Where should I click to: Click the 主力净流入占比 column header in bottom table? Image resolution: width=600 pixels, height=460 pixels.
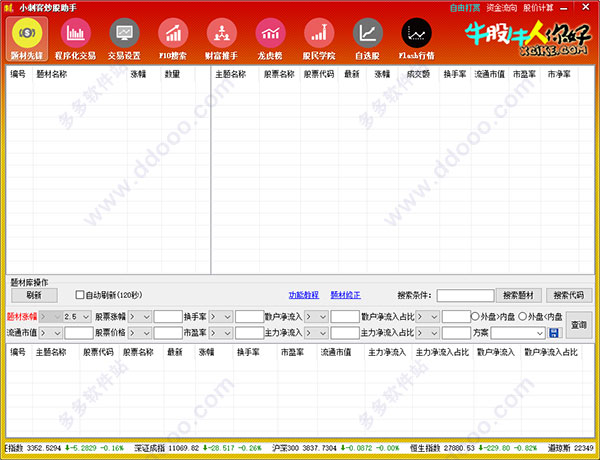tap(442, 352)
